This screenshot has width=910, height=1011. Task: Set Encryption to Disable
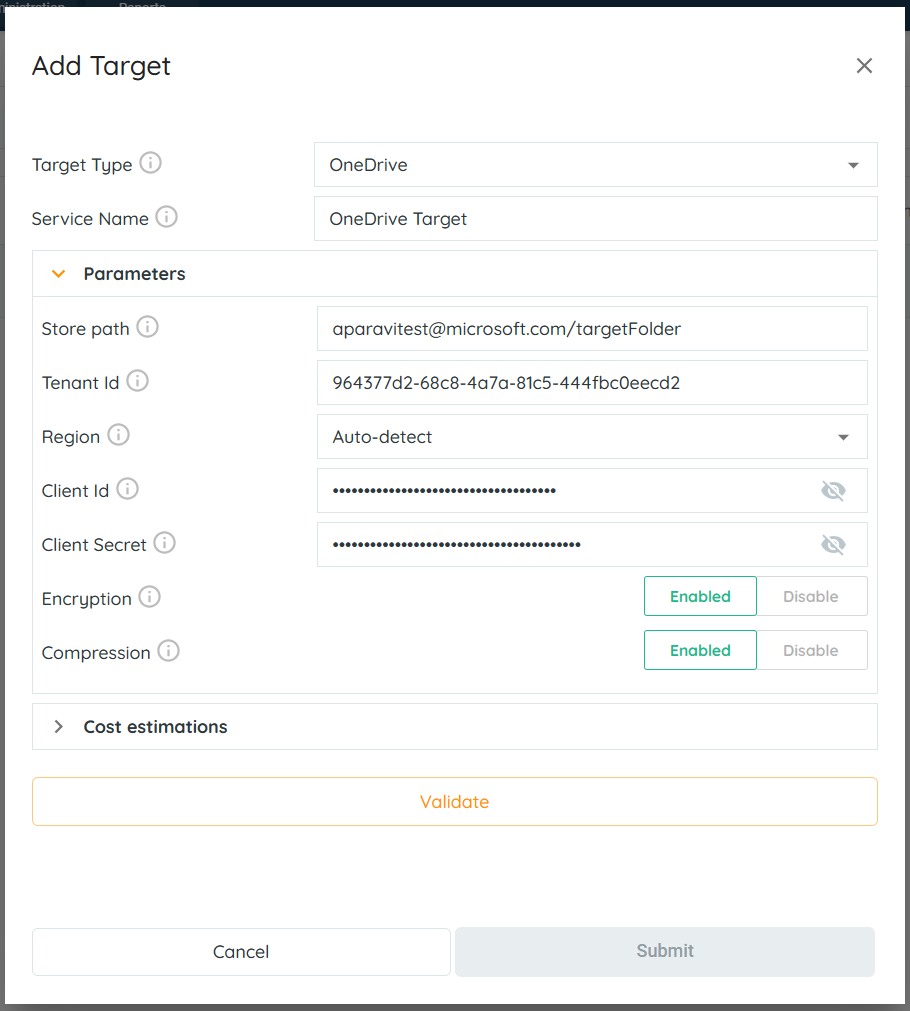(x=810, y=596)
